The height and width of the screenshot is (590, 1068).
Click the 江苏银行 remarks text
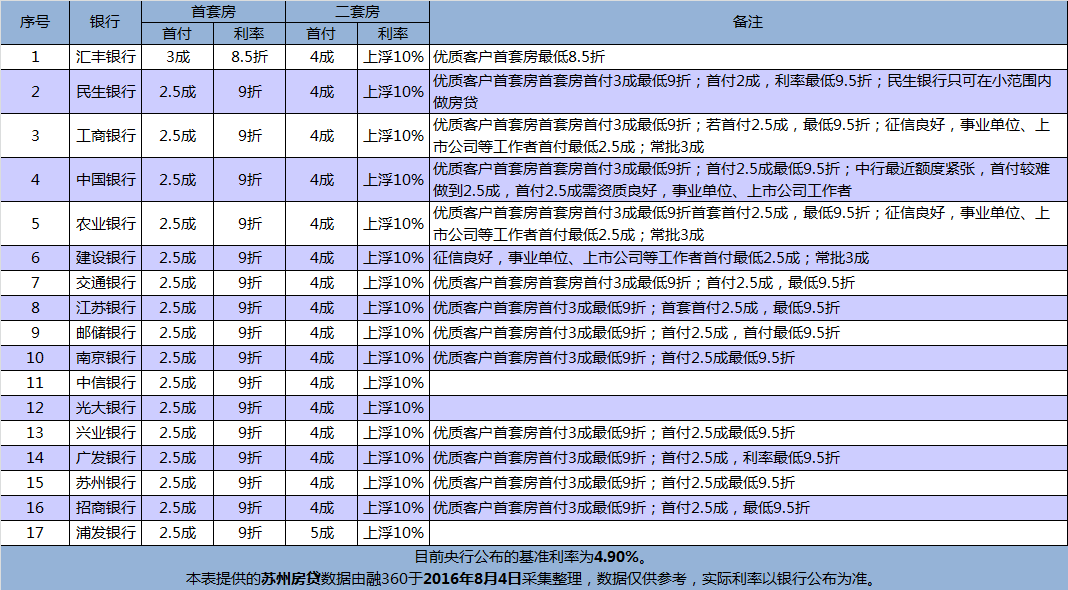[x=636, y=308]
